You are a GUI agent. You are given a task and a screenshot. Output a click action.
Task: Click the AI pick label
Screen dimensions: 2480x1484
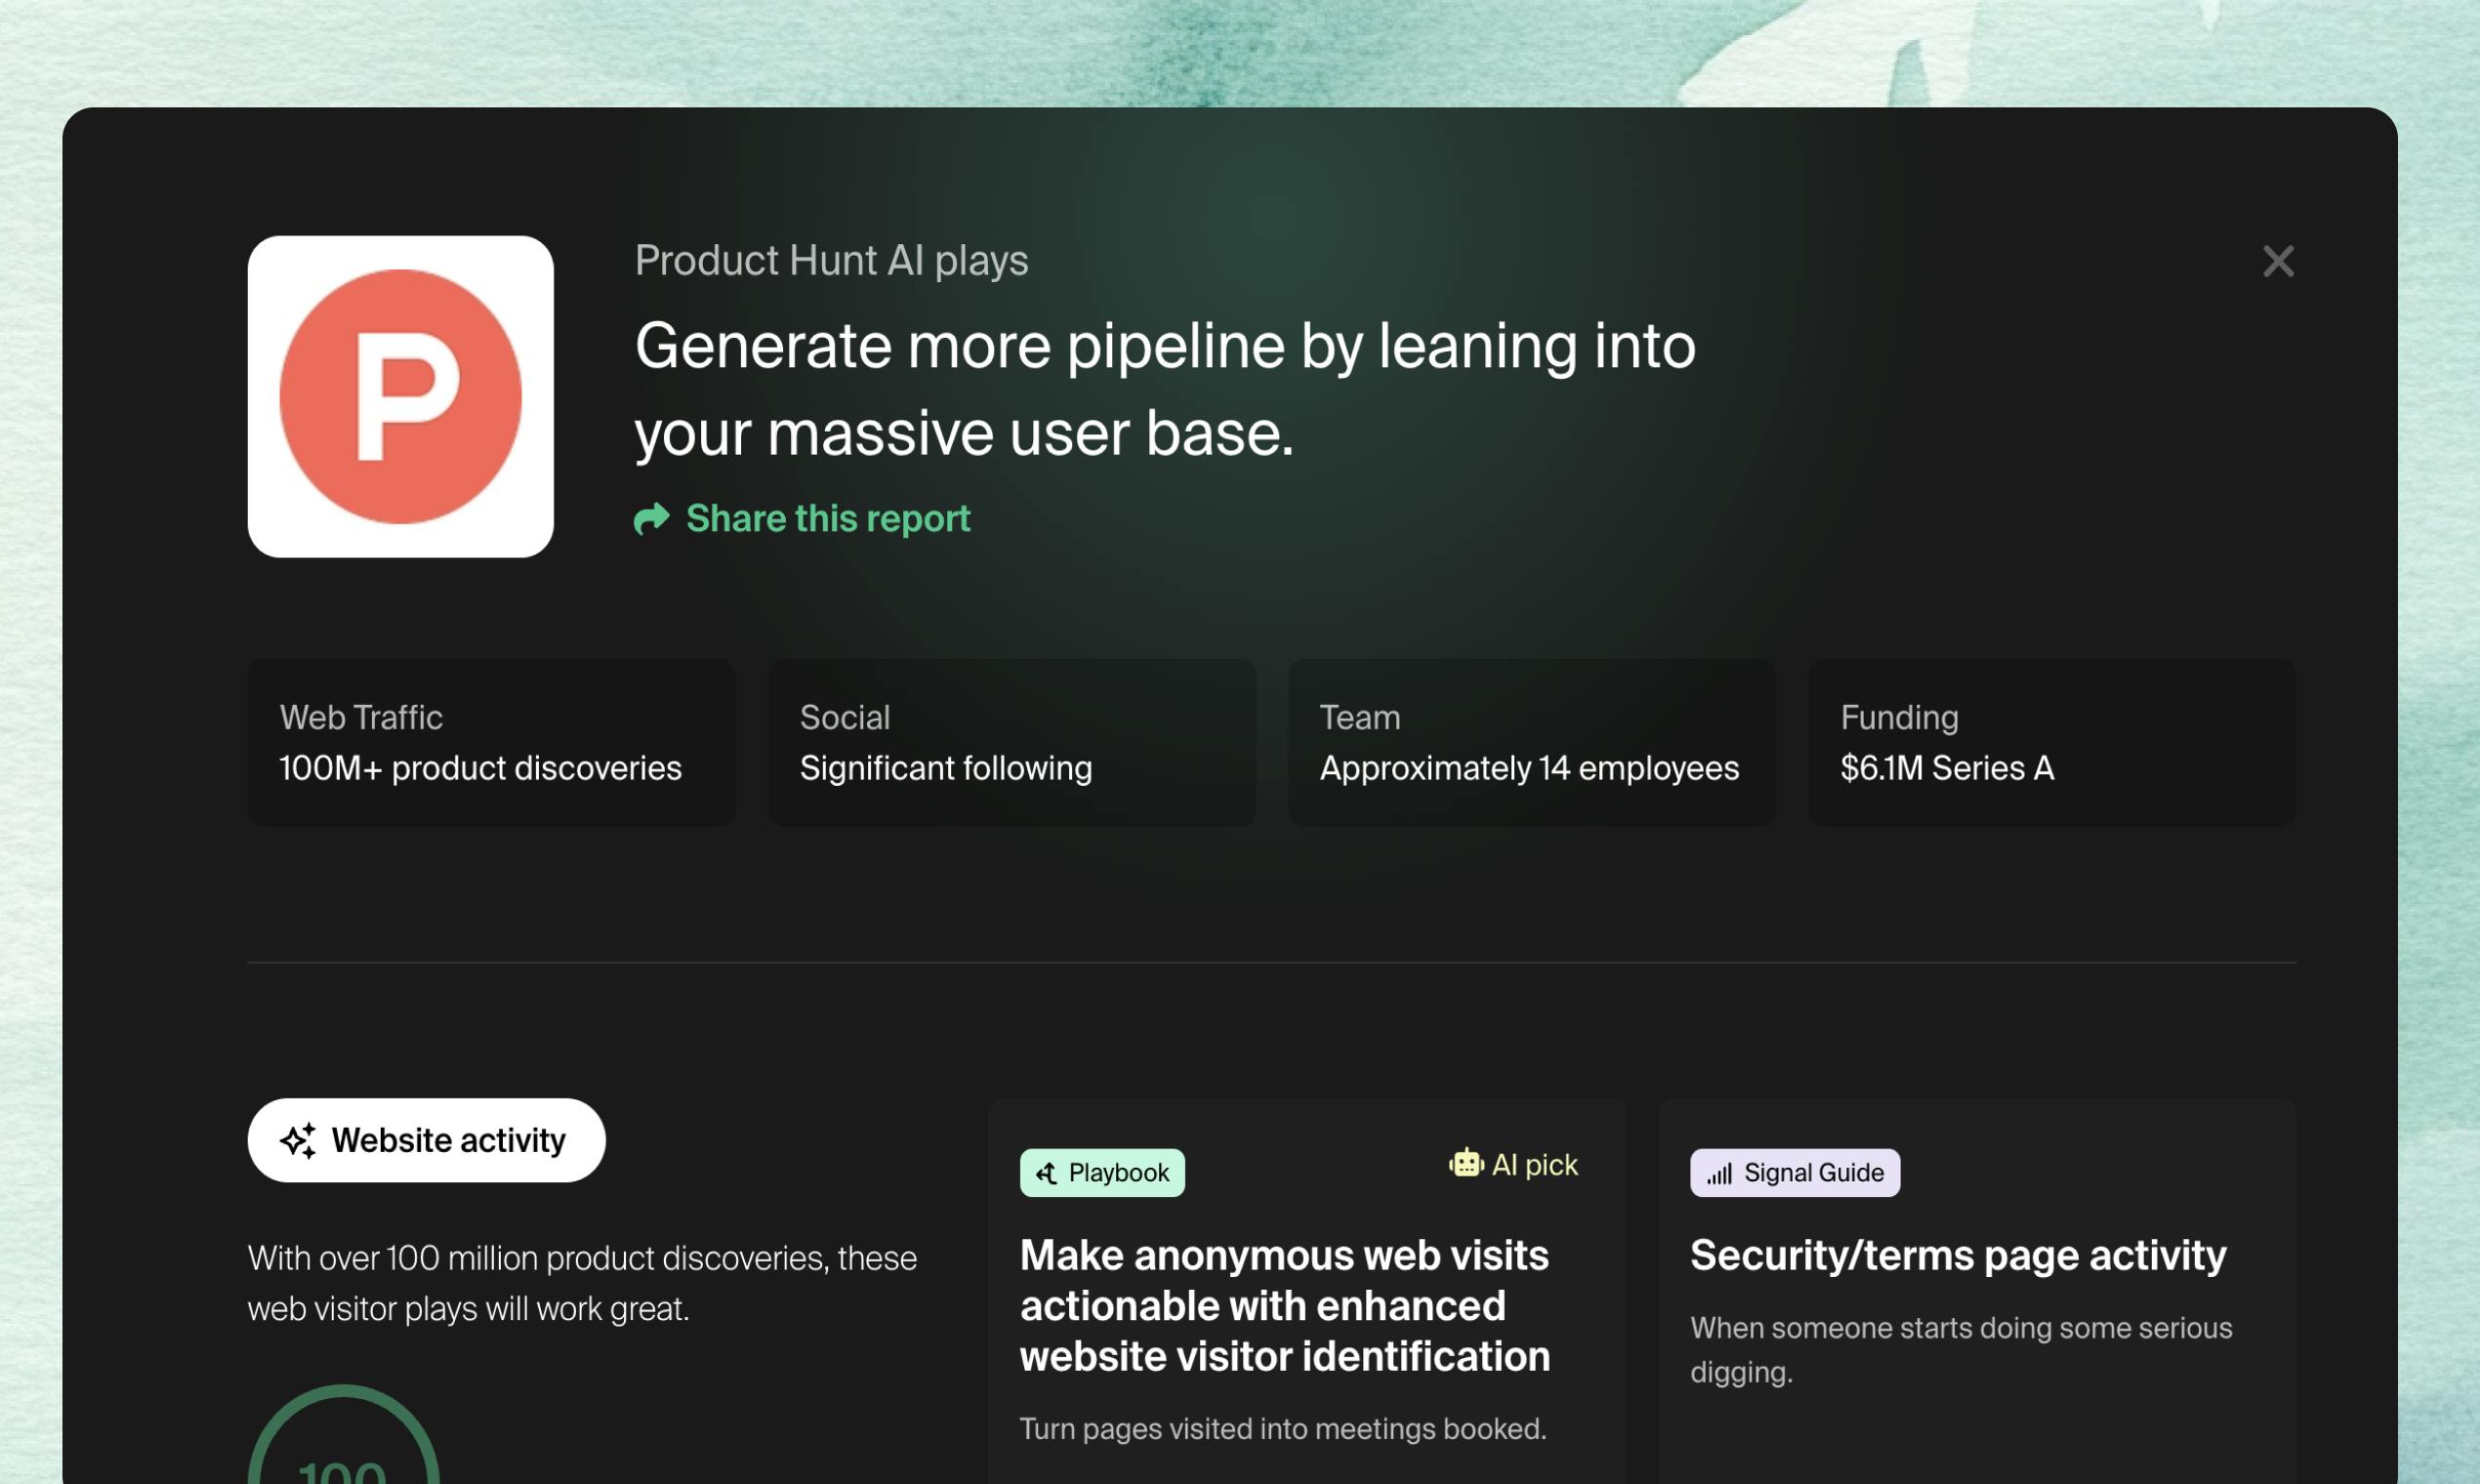[1534, 1165]
